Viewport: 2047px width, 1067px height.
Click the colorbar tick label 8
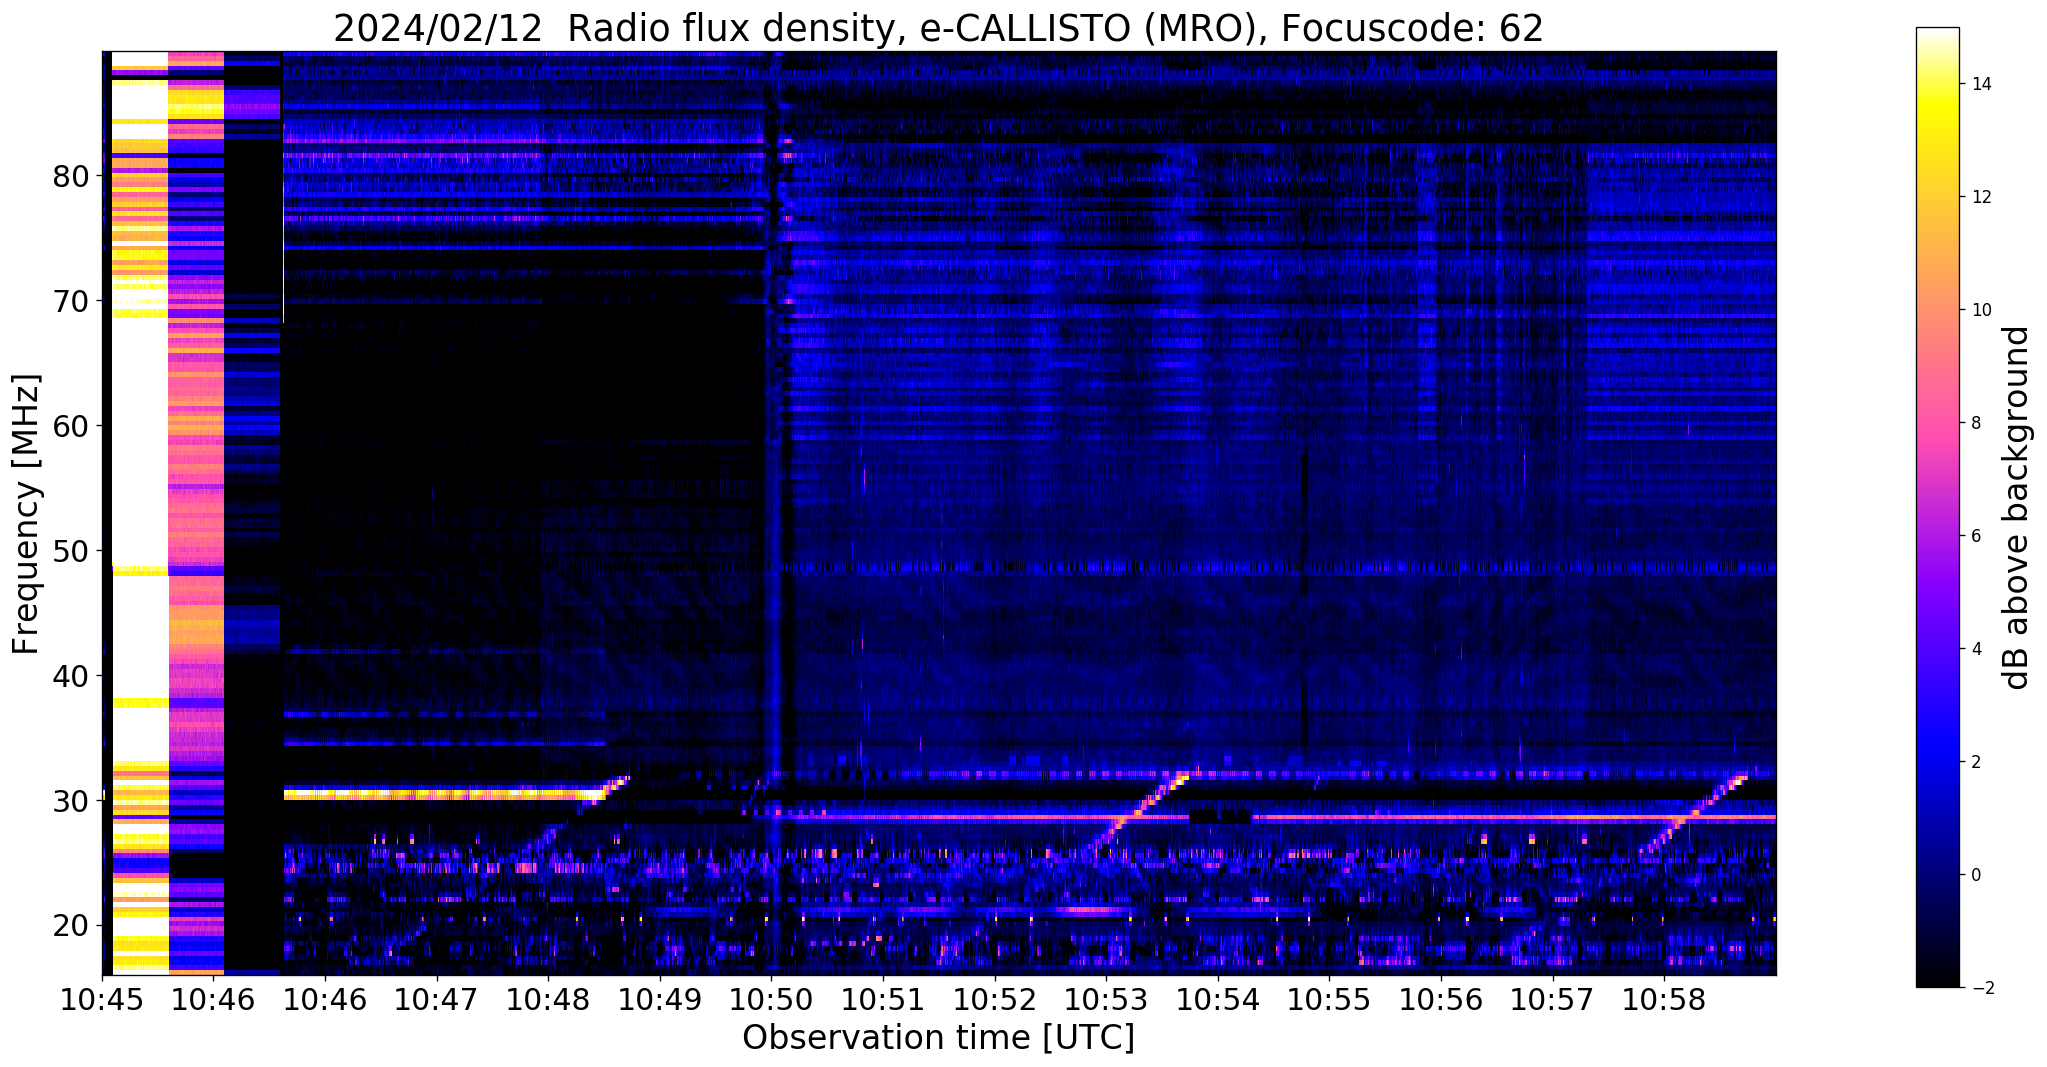pos(1974,423)
